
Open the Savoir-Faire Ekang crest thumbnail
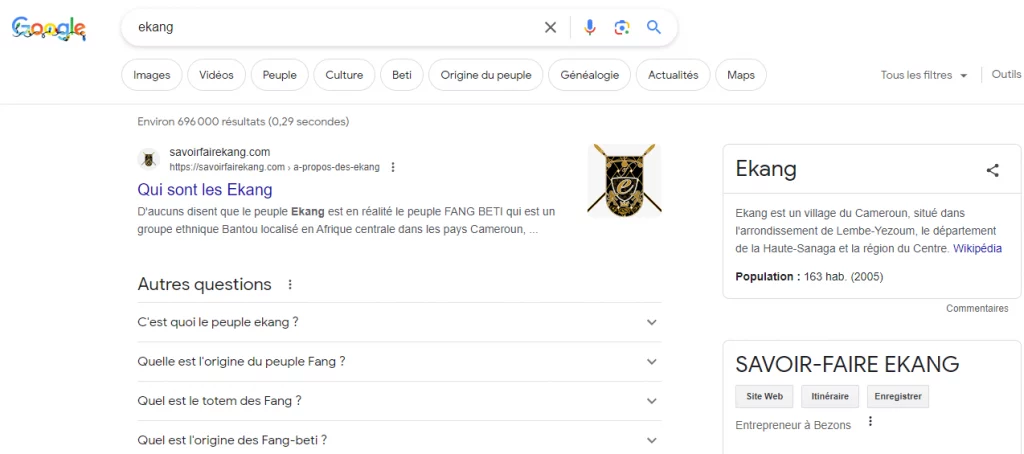click(x=624, y=181)
